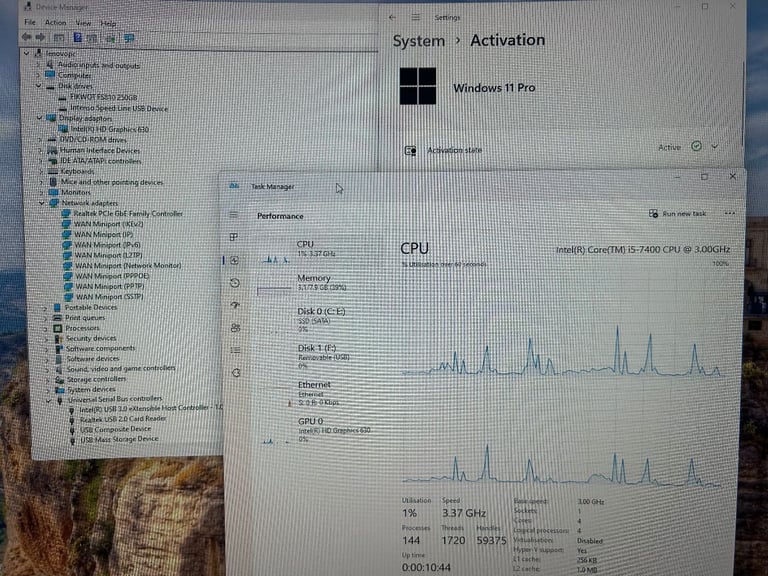Collapse the Display adaptors node
This screenshot has height=576, width=768.
coord(40,118)
